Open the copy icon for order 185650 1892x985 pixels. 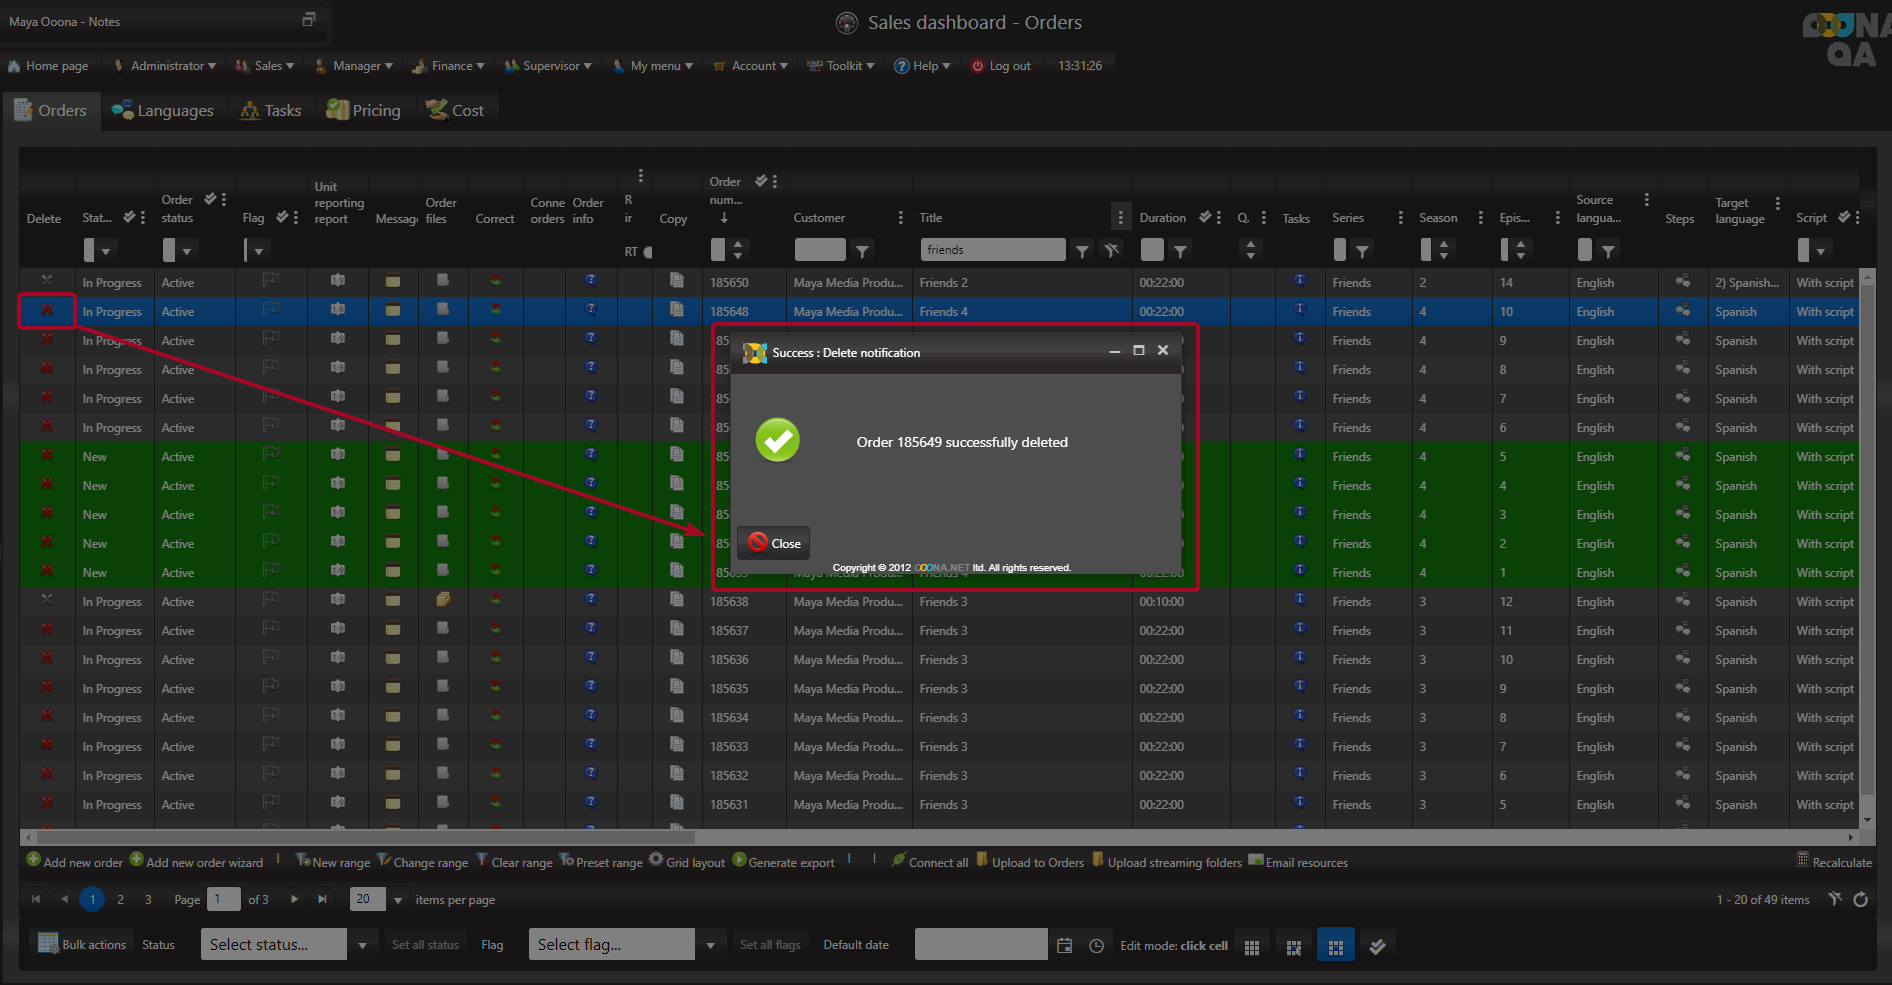tap(677, 281)
